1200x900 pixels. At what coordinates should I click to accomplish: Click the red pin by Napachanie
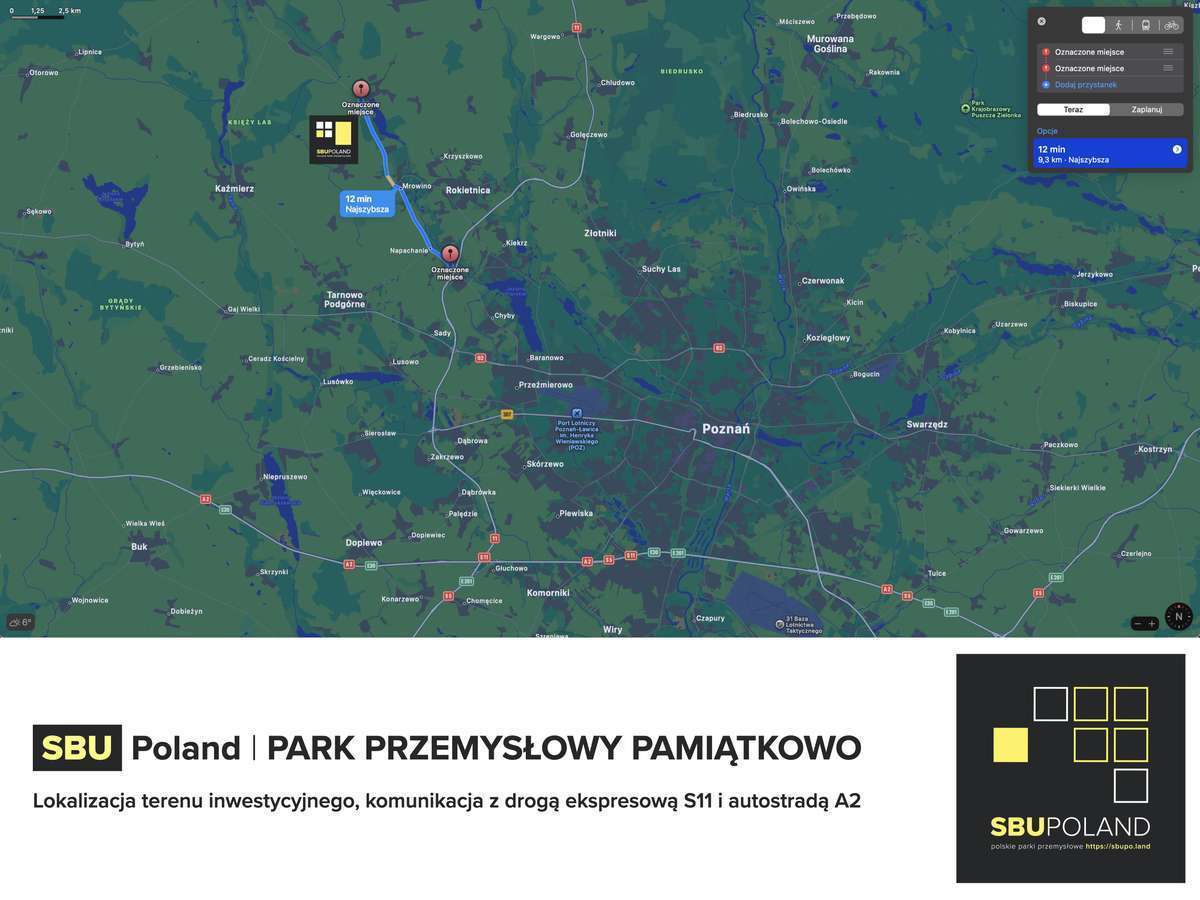point(450,254)
